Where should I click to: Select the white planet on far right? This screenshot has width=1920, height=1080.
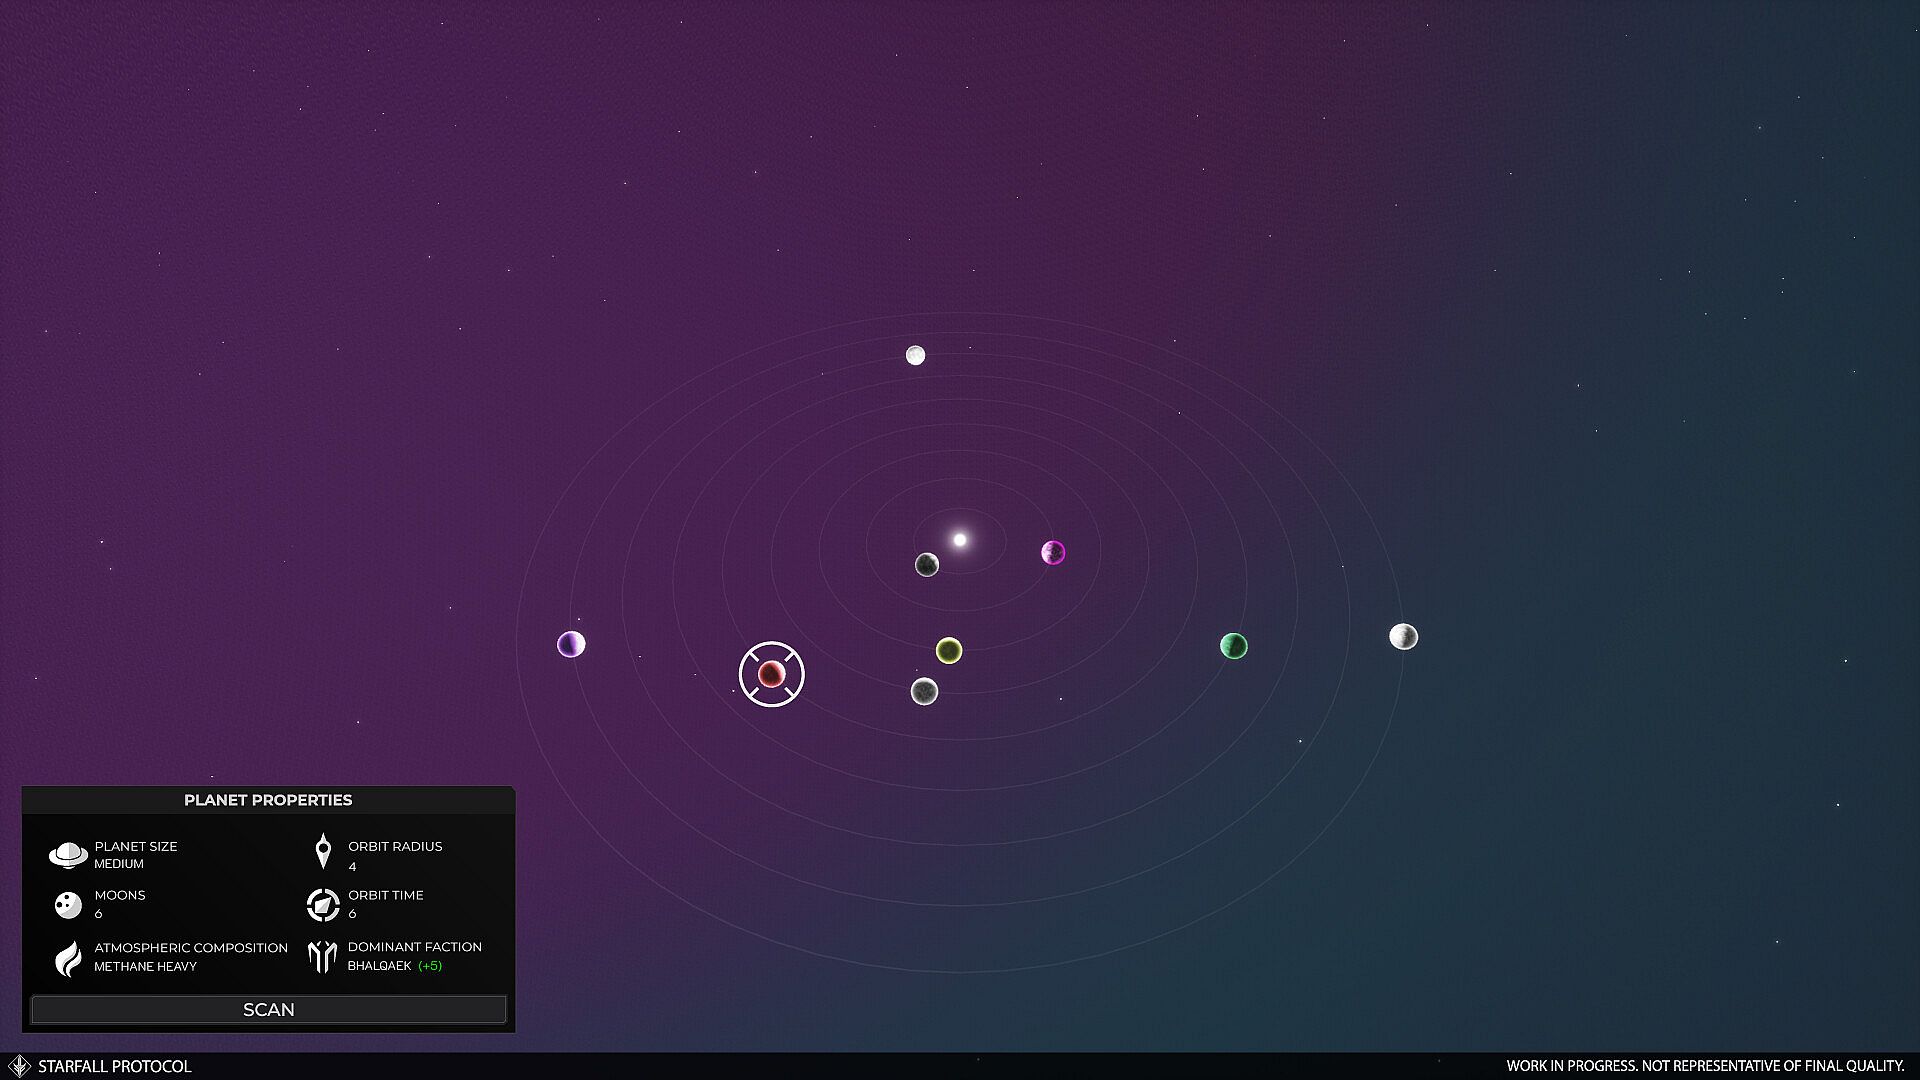(1403, 636)
